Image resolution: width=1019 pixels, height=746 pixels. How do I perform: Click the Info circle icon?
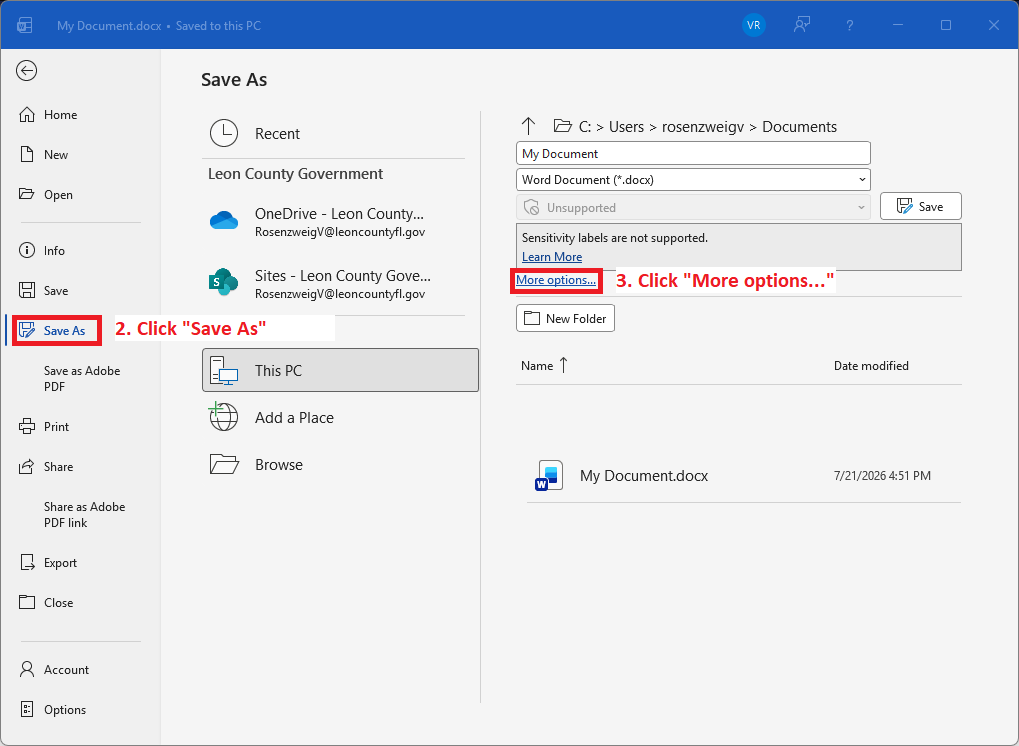point(27,250)
